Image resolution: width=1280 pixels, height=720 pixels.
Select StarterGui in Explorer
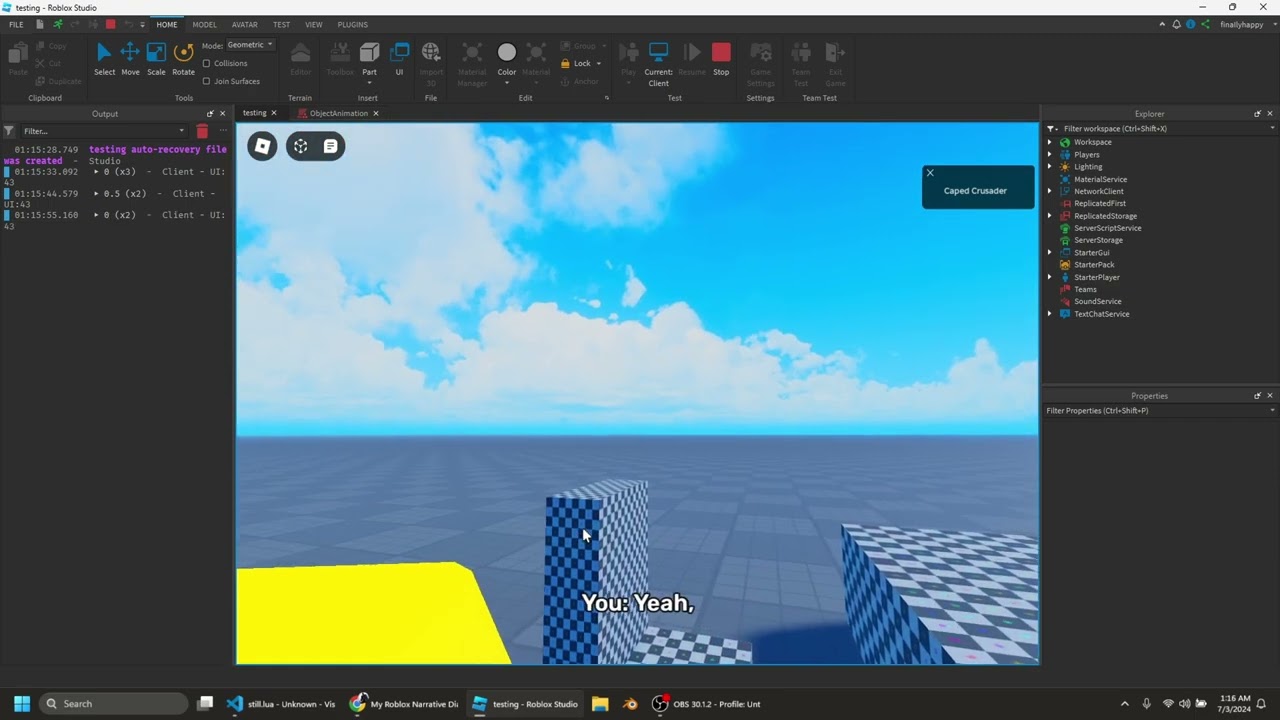[1091, 253]
